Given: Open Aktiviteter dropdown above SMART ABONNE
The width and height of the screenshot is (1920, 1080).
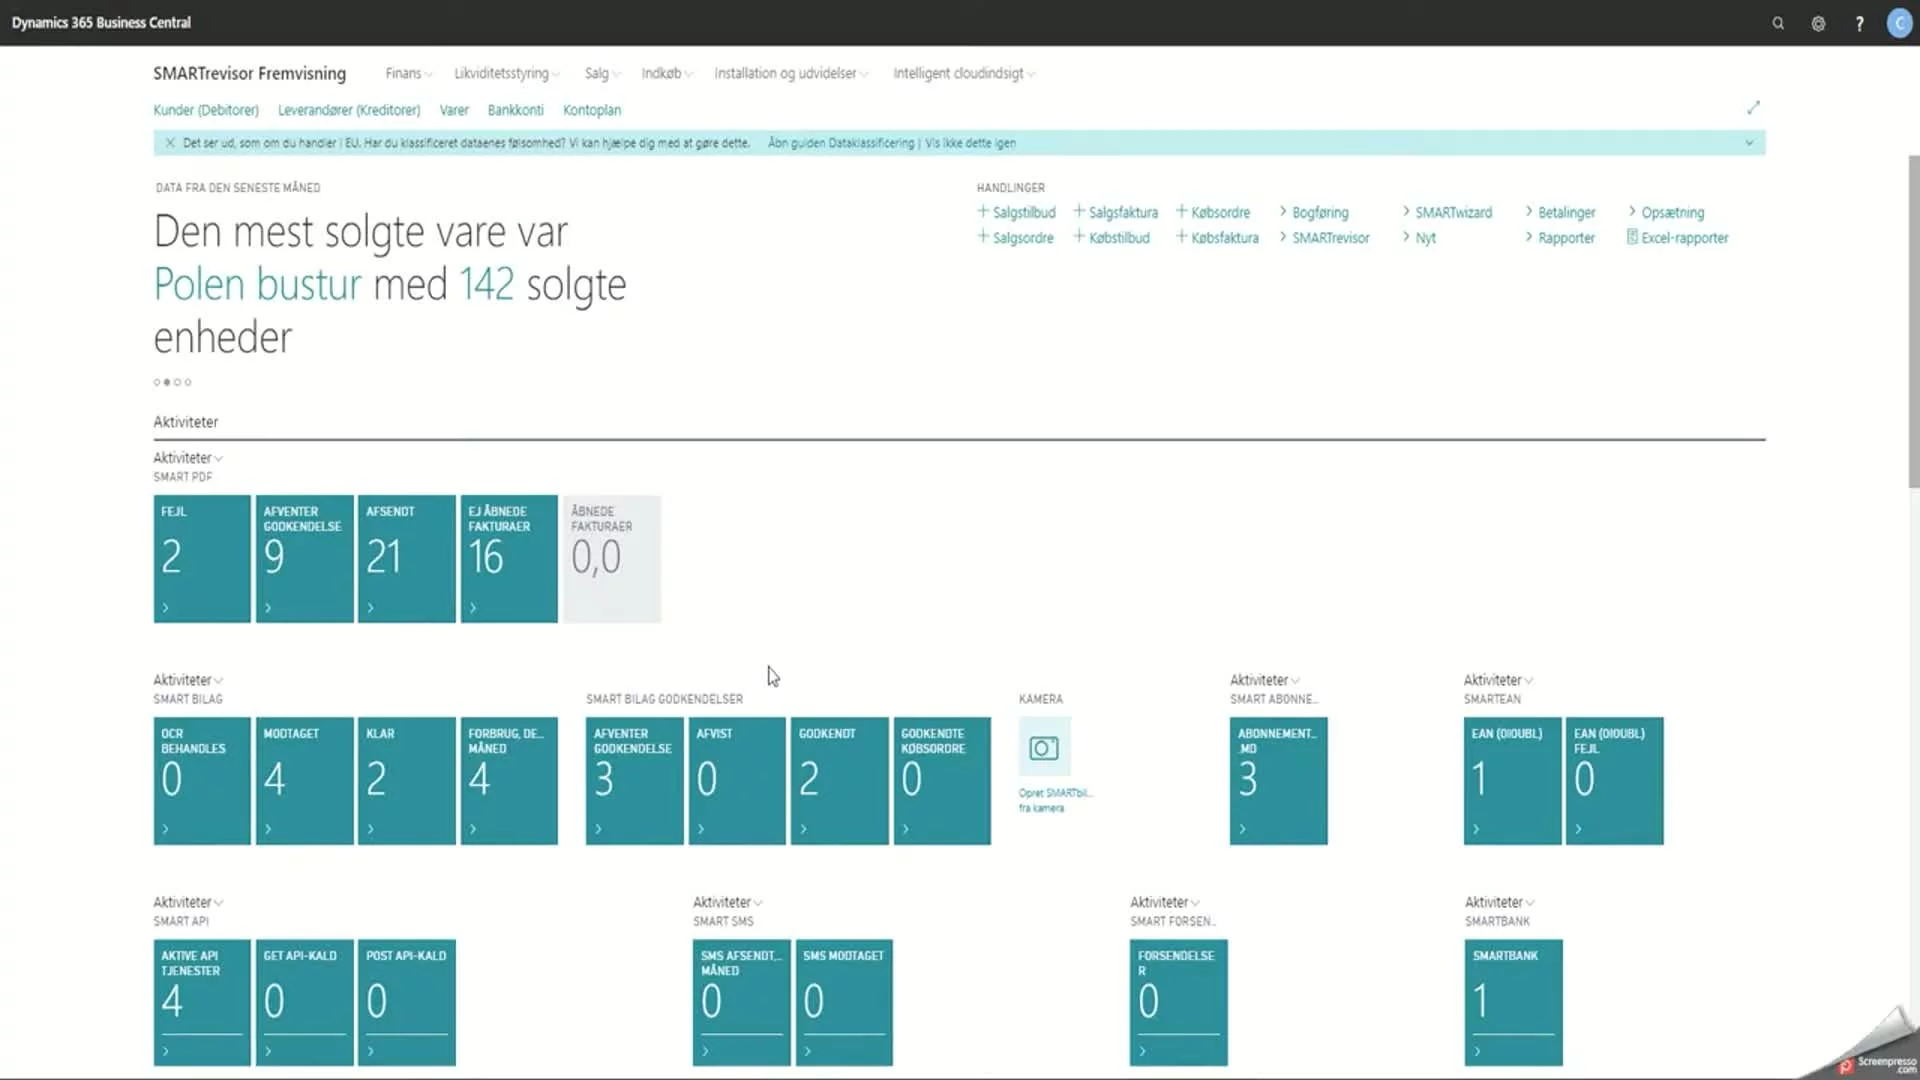Looking at the screenshot, I should (1264, 680).
